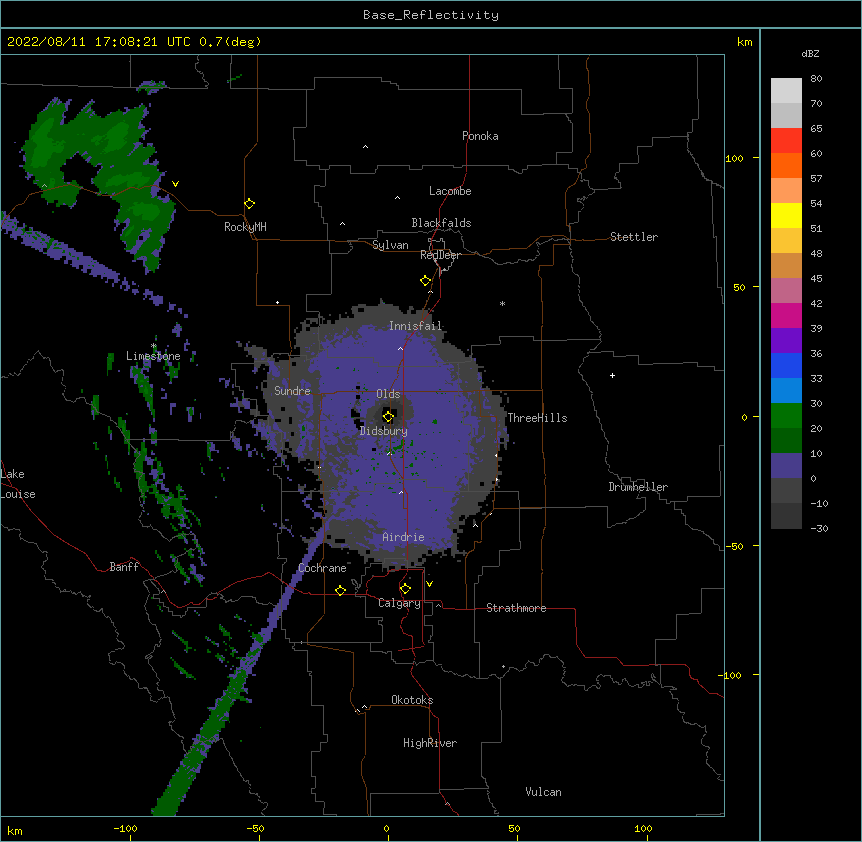Viewport: 862px width, 842px height.
Task: Click the white asterisk above Limestone label
Action: coord(154,346)
